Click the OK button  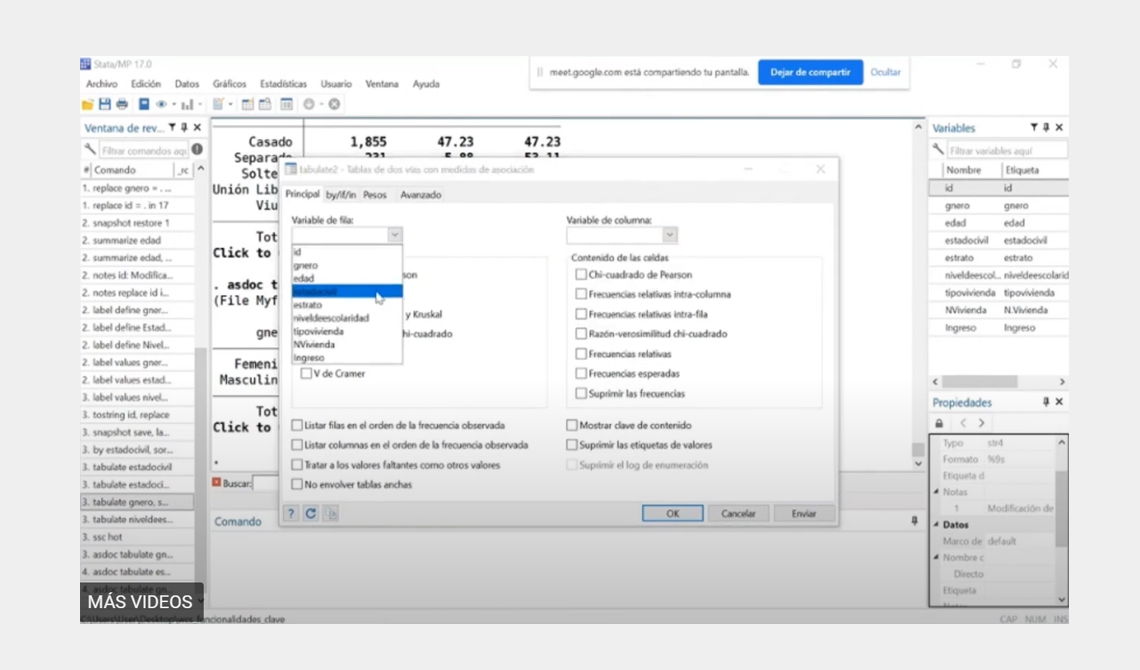tap(673, 513)
